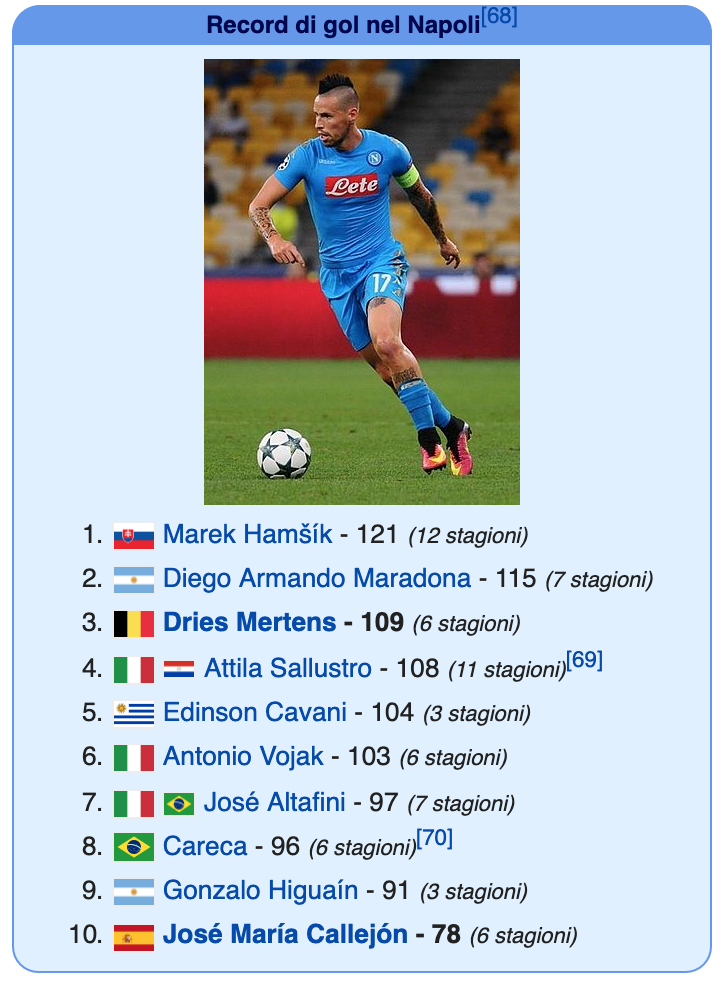The width and height of the screenshot is (724, 986).
Task: Click the Paraguay flag before Attila Sallustro
Action: [x=179, y=669]
